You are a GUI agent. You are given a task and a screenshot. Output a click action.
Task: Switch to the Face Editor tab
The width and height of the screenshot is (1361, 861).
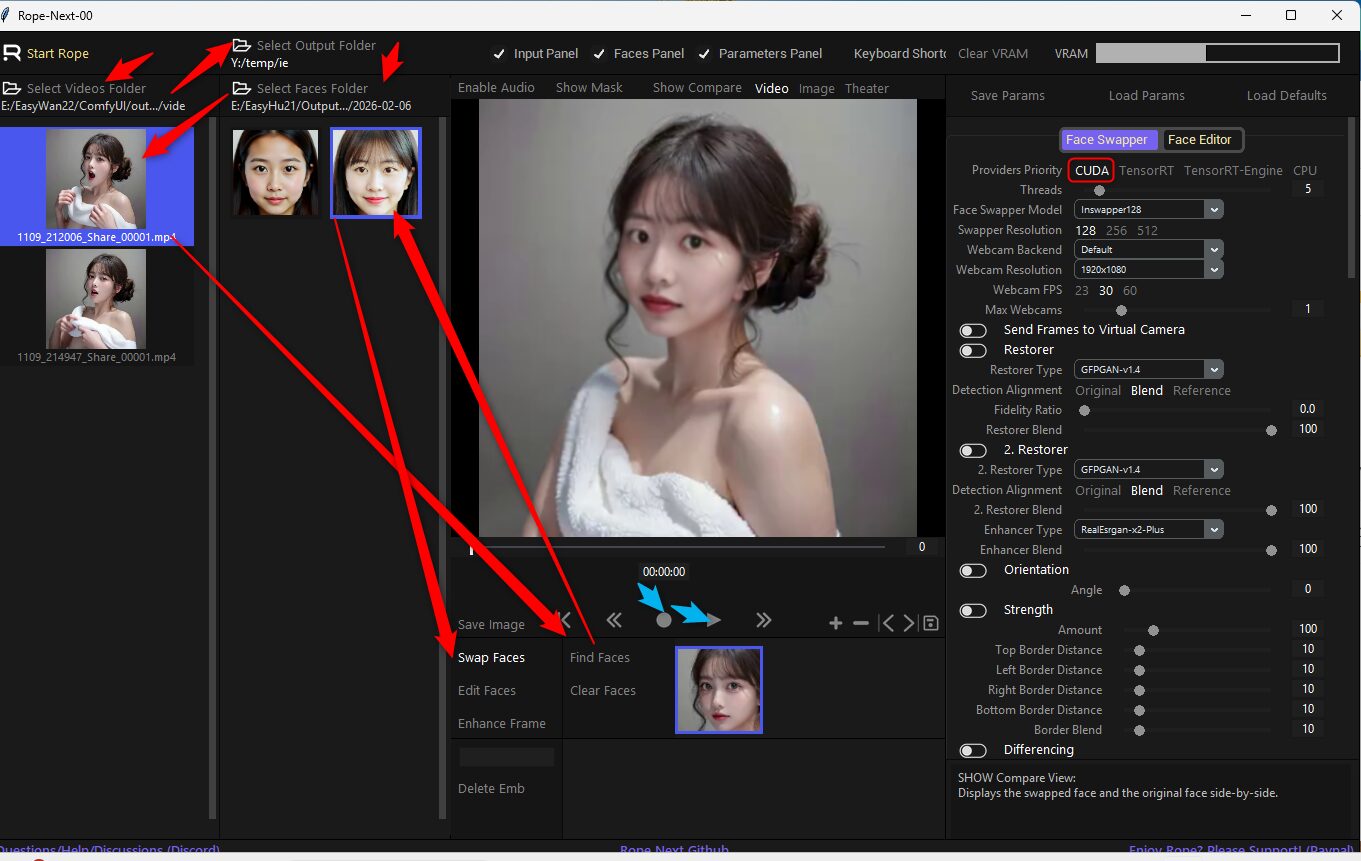[1199, 140]
